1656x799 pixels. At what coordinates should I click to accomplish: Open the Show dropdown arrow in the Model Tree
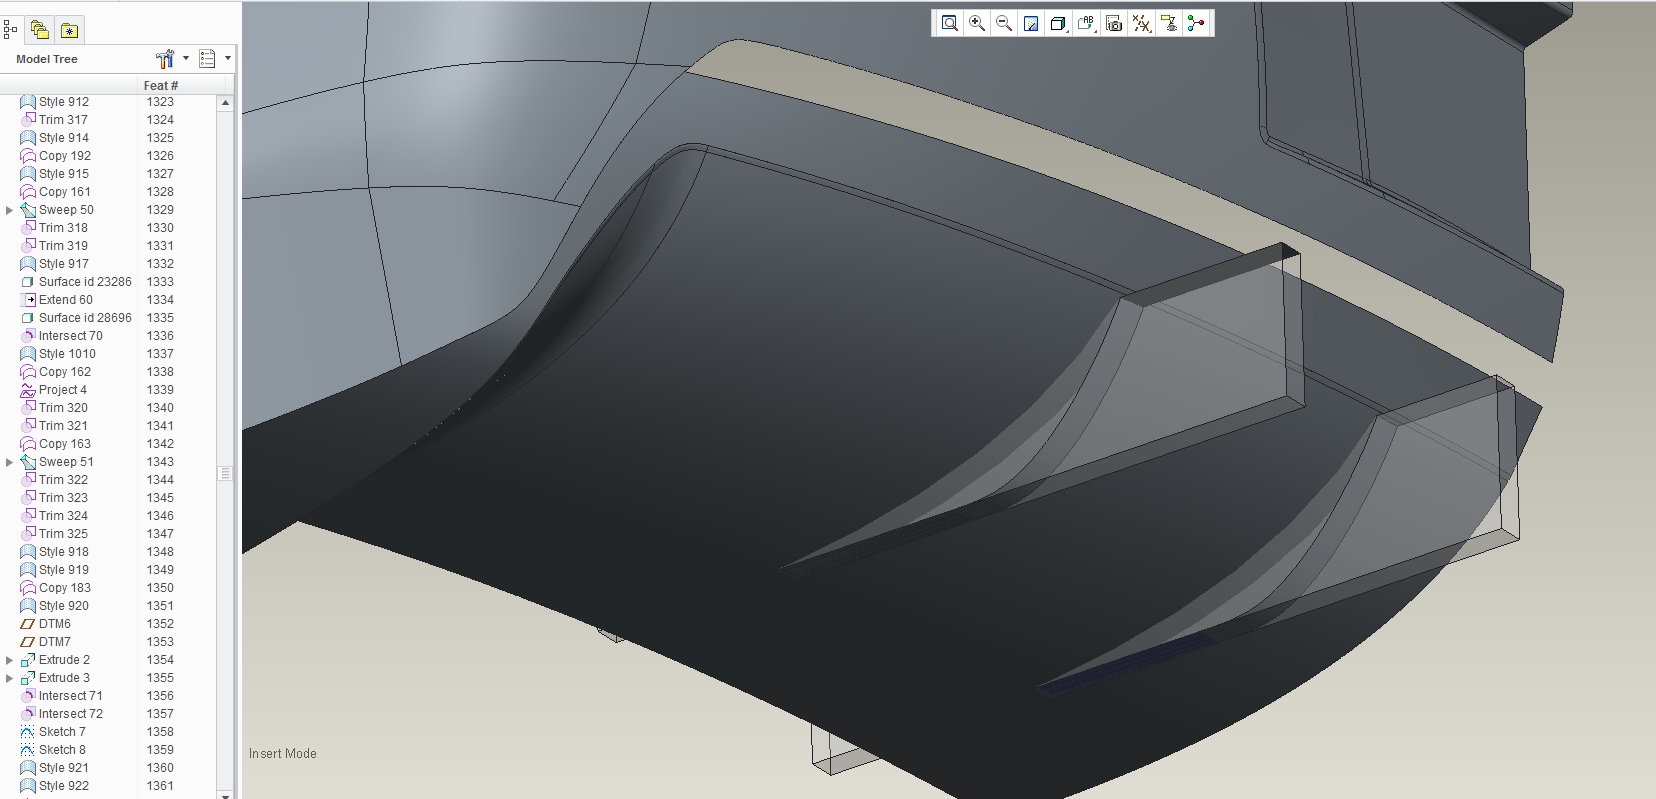coord(228,59)
